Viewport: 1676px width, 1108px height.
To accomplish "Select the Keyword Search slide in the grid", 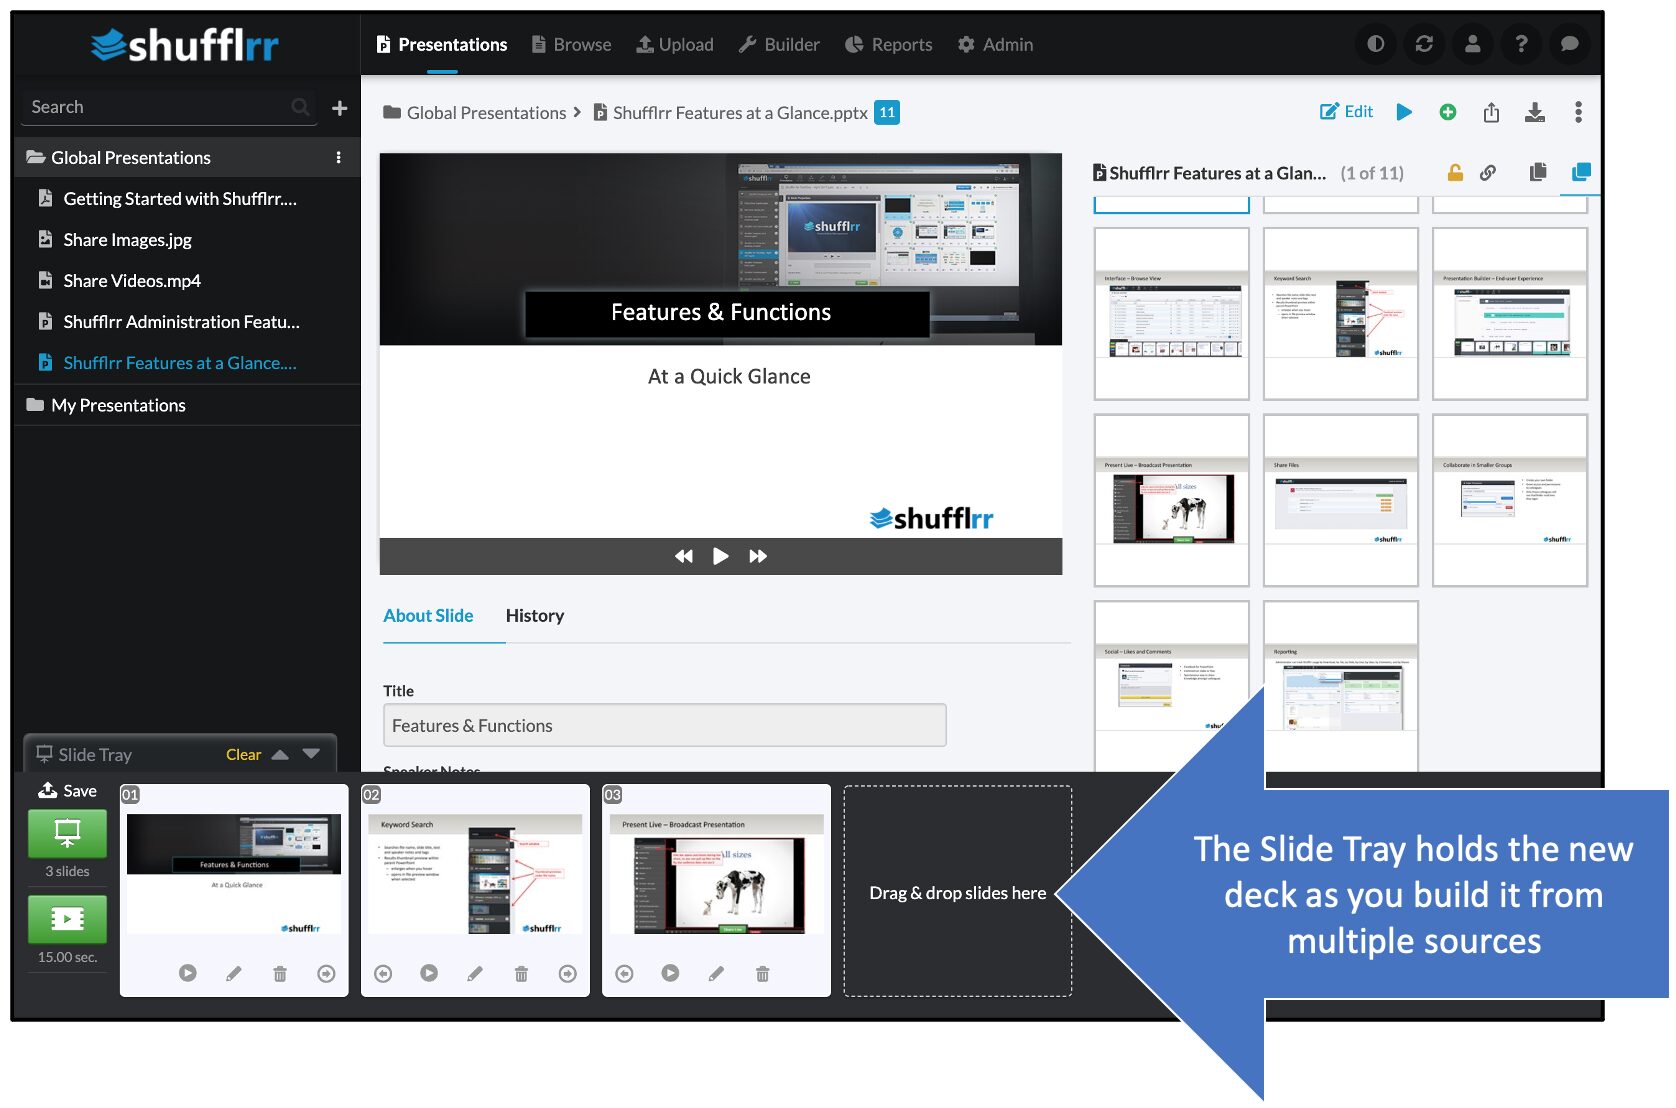I will tap(1340, 314).
